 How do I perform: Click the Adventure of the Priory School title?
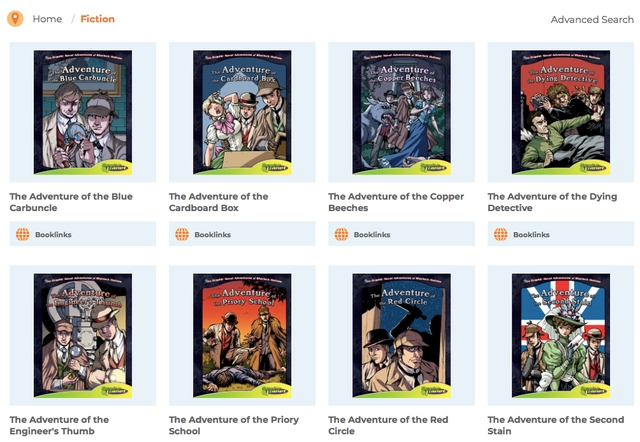coord(234,425)
